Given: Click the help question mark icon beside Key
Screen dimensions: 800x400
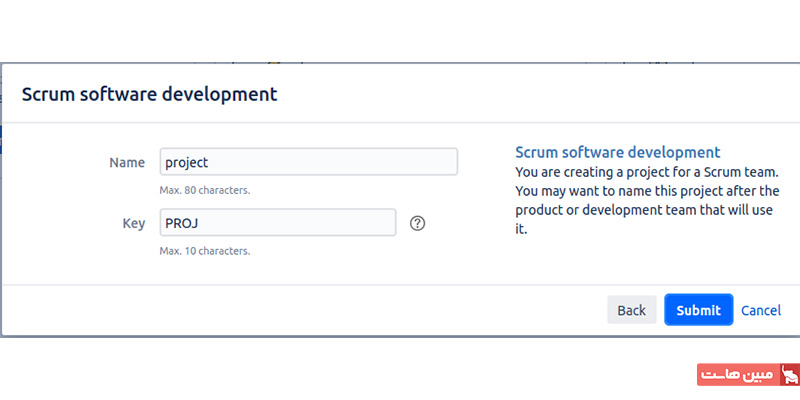Looking at the screenshot, I should point(417,223).
